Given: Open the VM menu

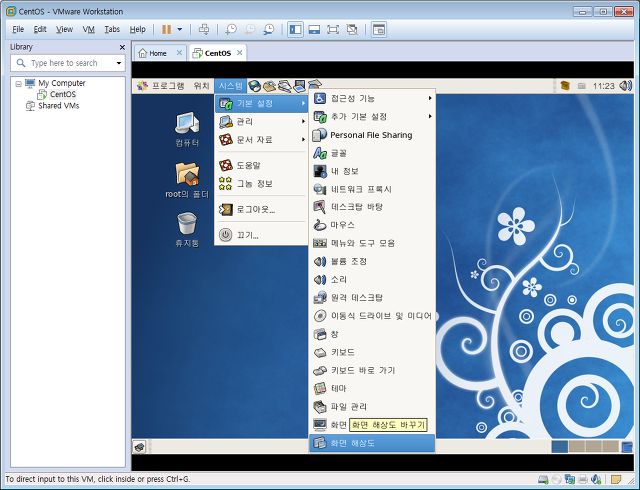Looking at the screenshot, I should pyautogui.click(x=89, y=29).
